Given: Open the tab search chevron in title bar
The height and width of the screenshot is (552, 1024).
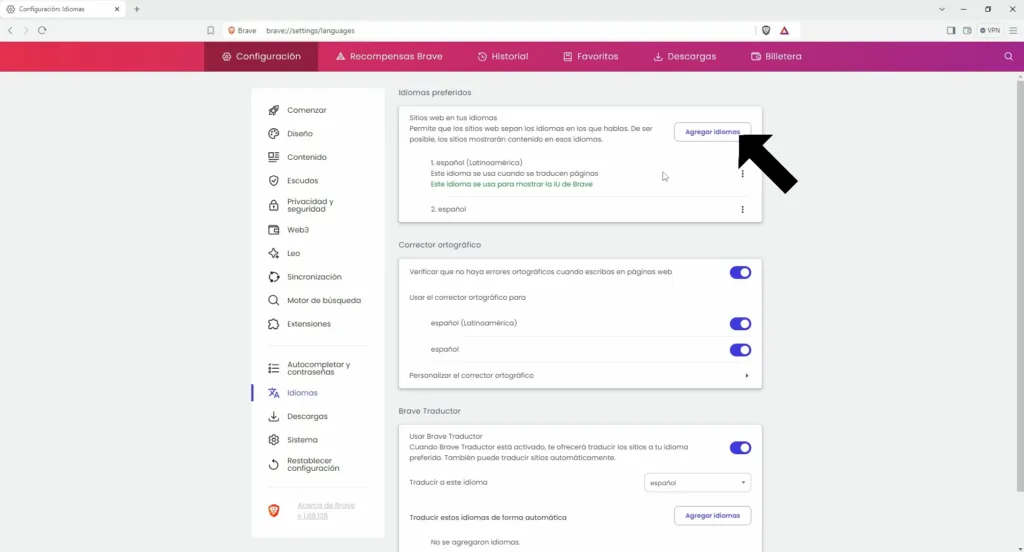Looking at the screenshot, I should [x=942, y=9].
